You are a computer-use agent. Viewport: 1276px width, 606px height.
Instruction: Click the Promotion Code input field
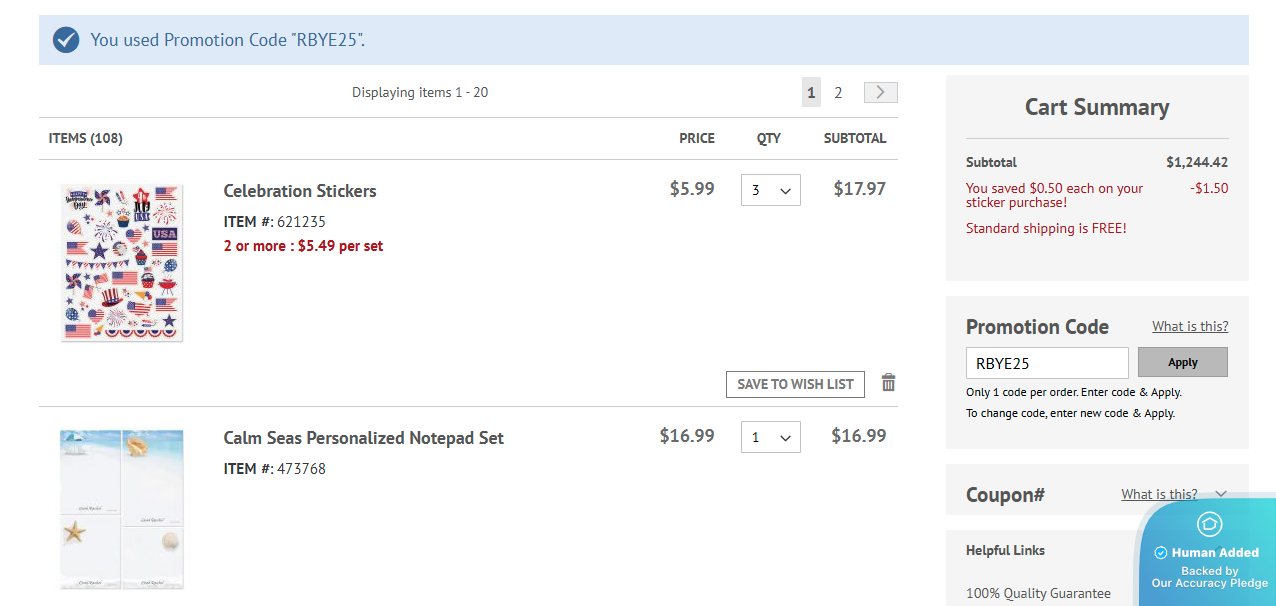1046,363
